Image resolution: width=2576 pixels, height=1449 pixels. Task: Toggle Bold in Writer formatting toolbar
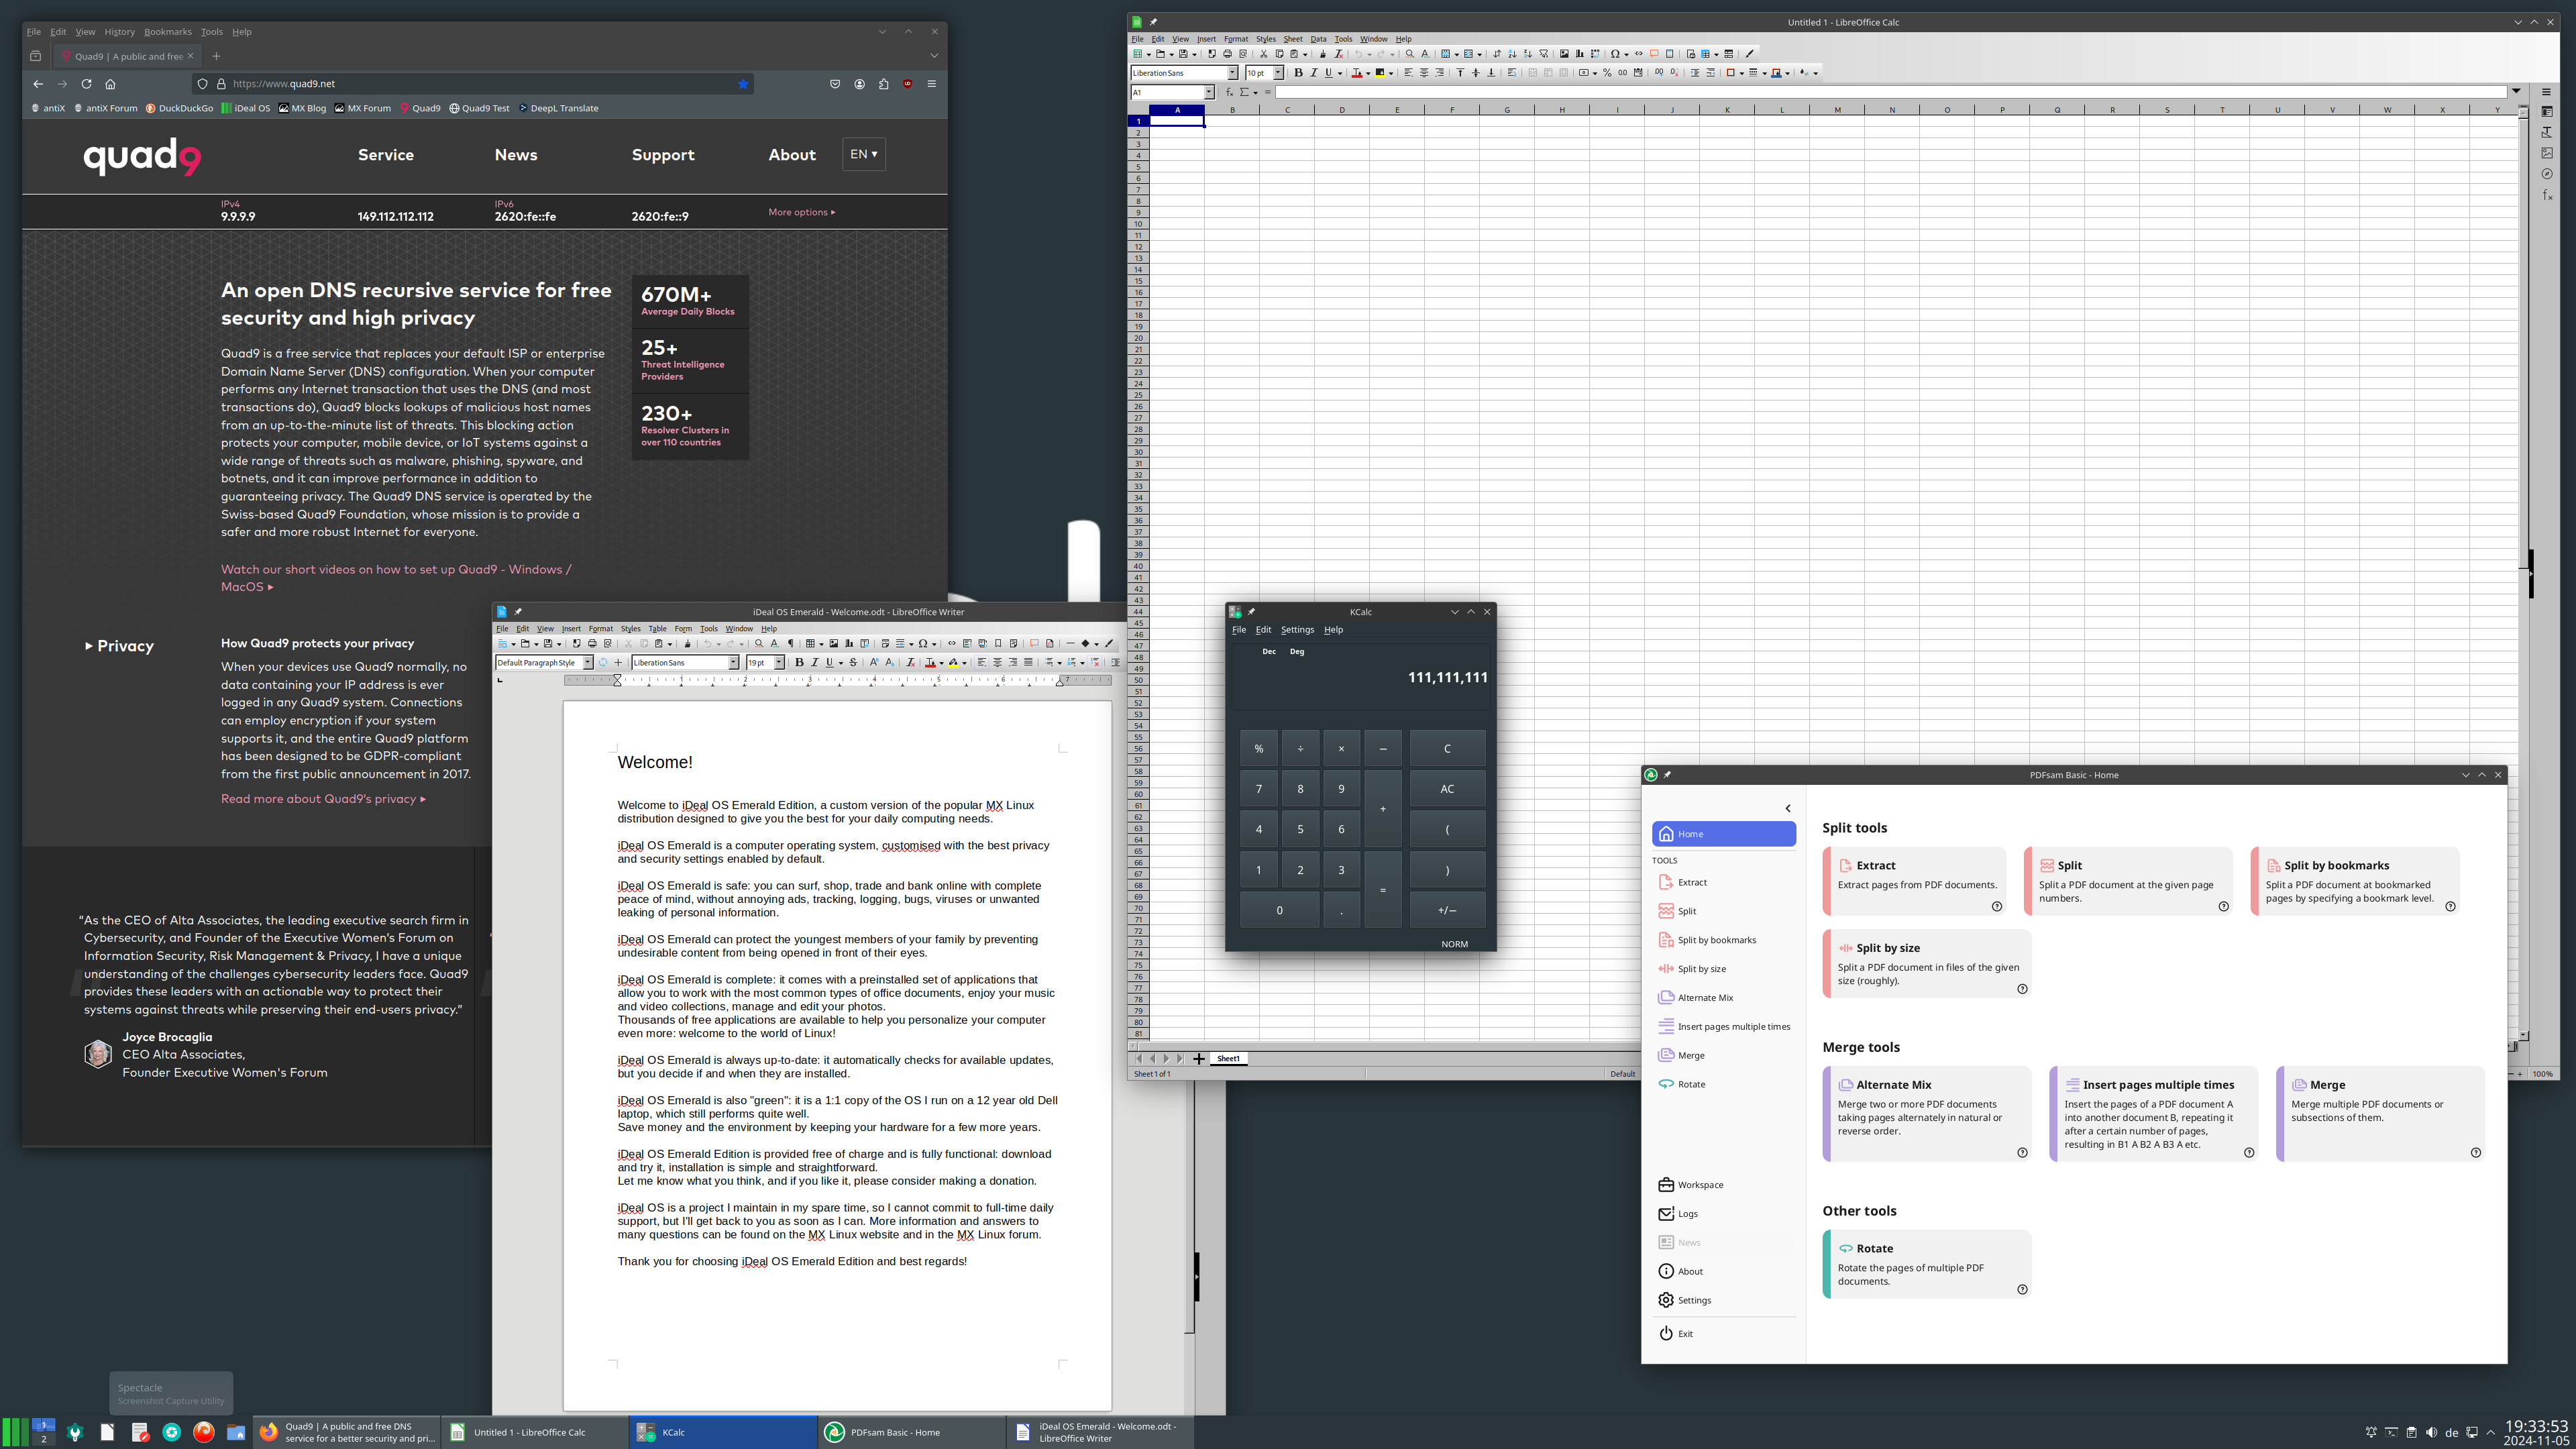[x=799, y=663]
